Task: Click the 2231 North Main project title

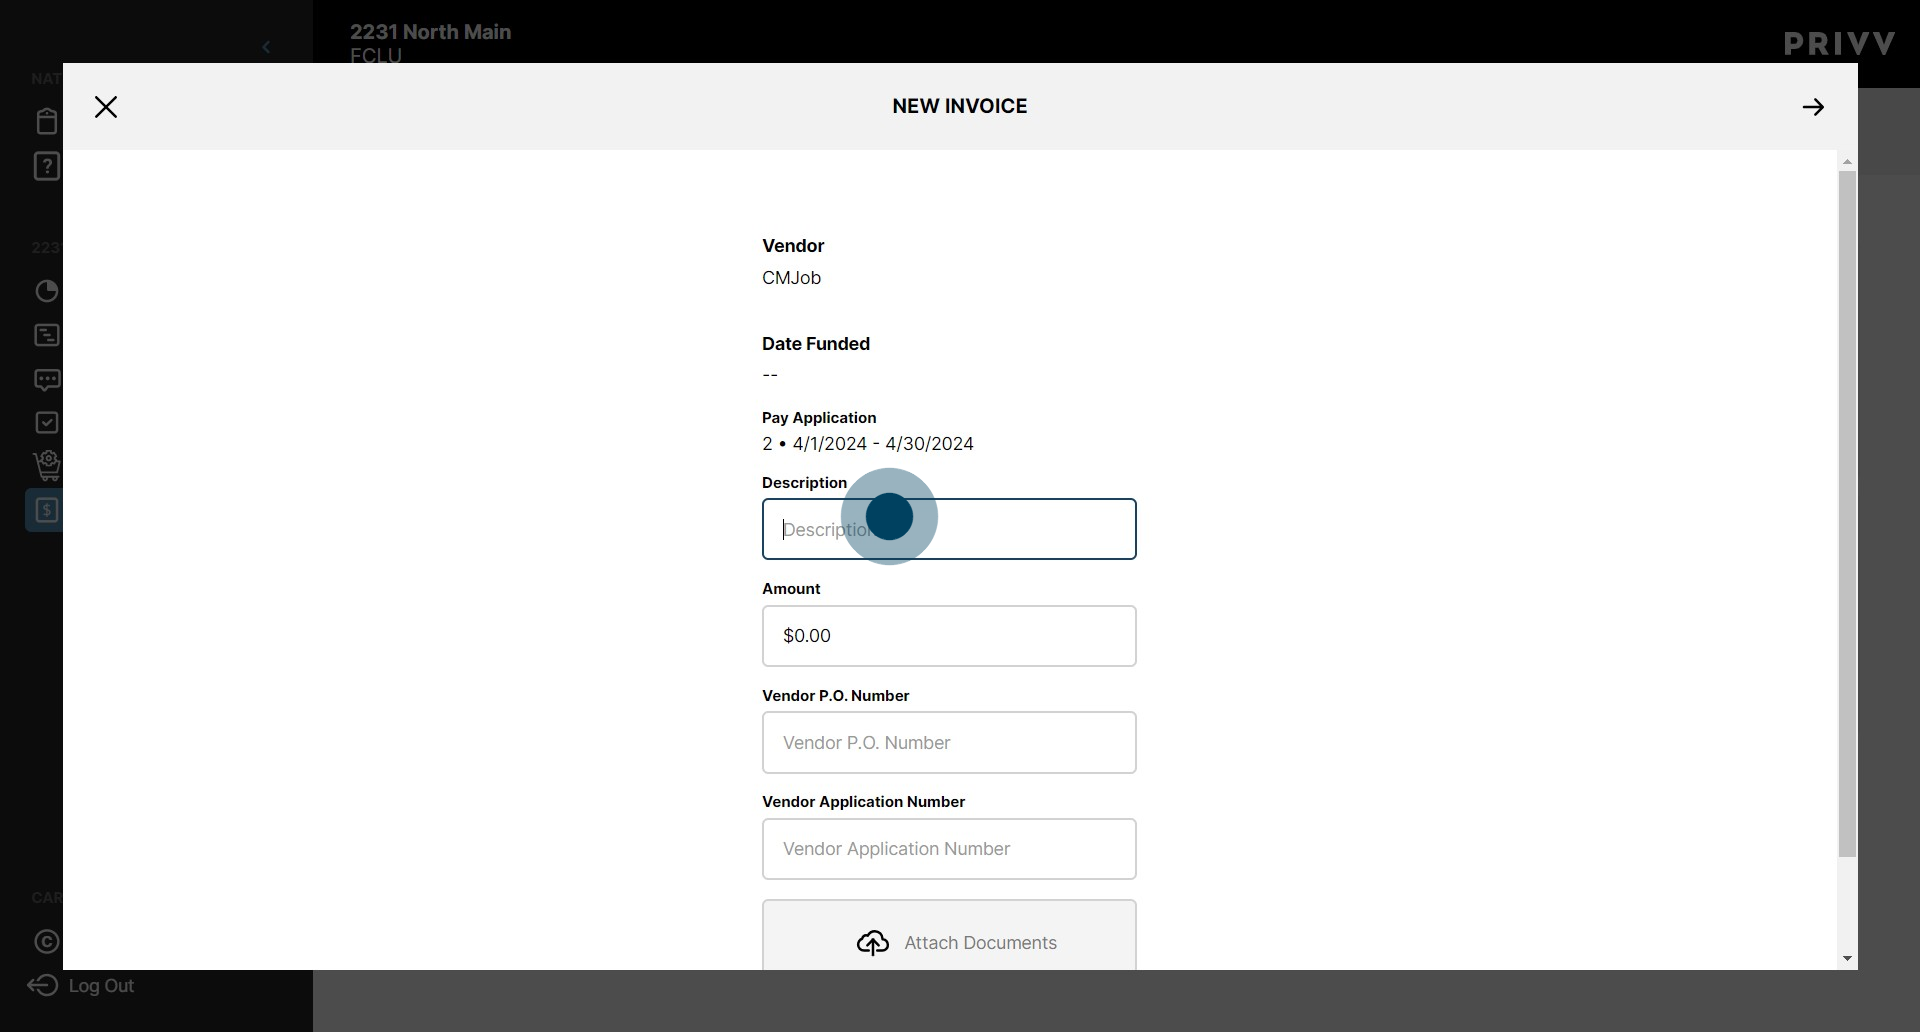Action: tap(430, 32)
